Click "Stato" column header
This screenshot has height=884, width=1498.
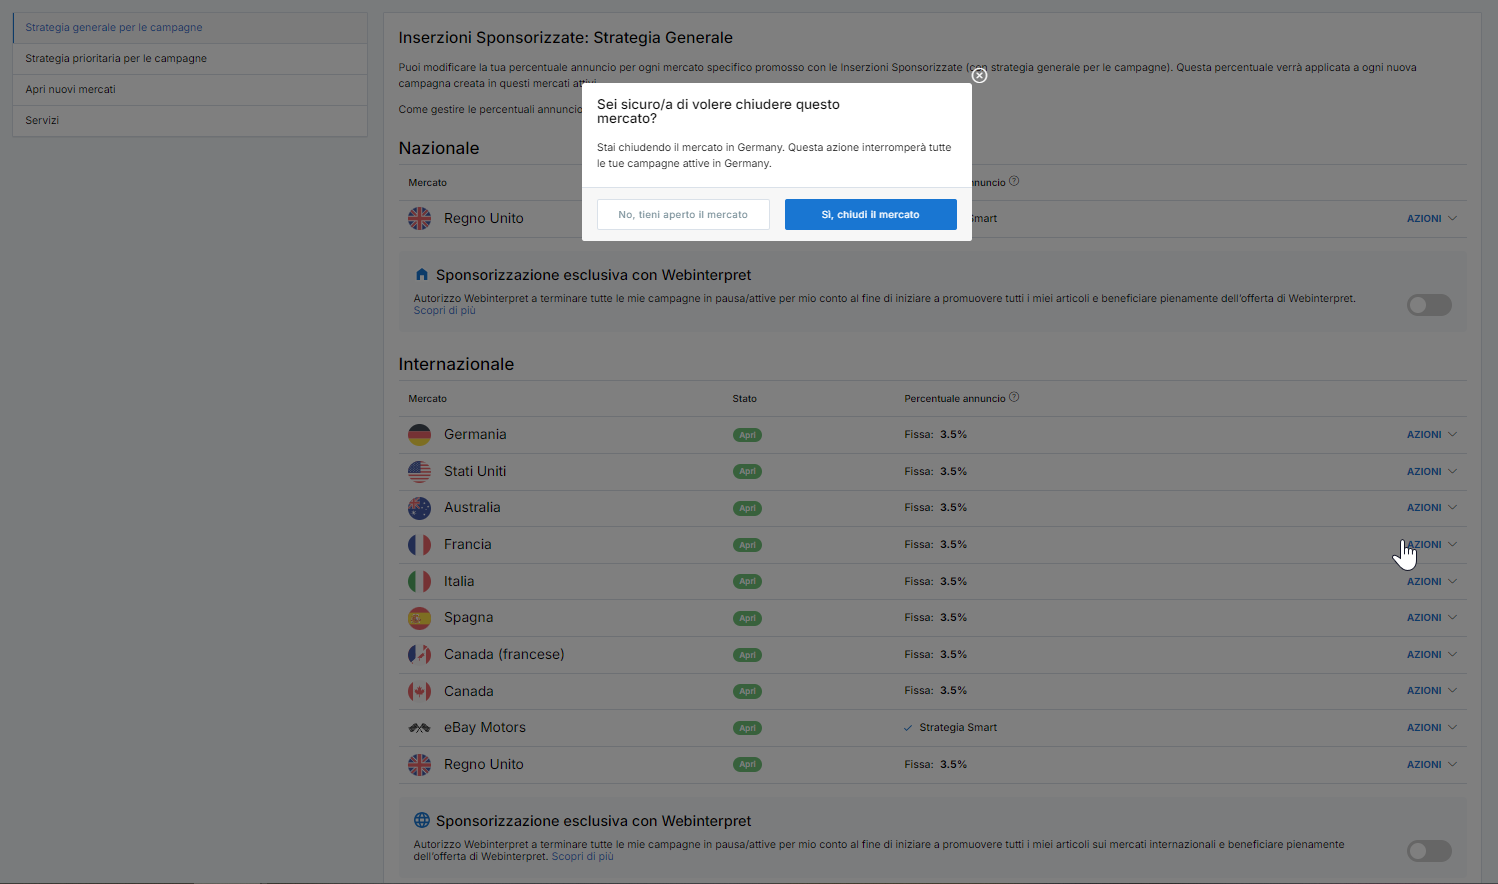(x=745, y=399)
